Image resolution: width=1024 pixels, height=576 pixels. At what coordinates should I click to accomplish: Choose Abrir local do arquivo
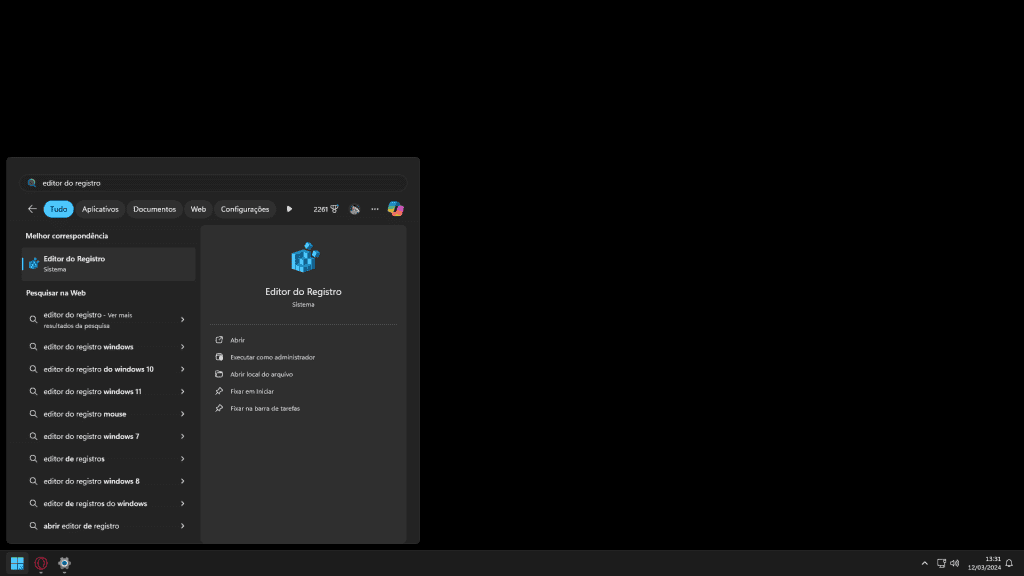coord(261,374)
